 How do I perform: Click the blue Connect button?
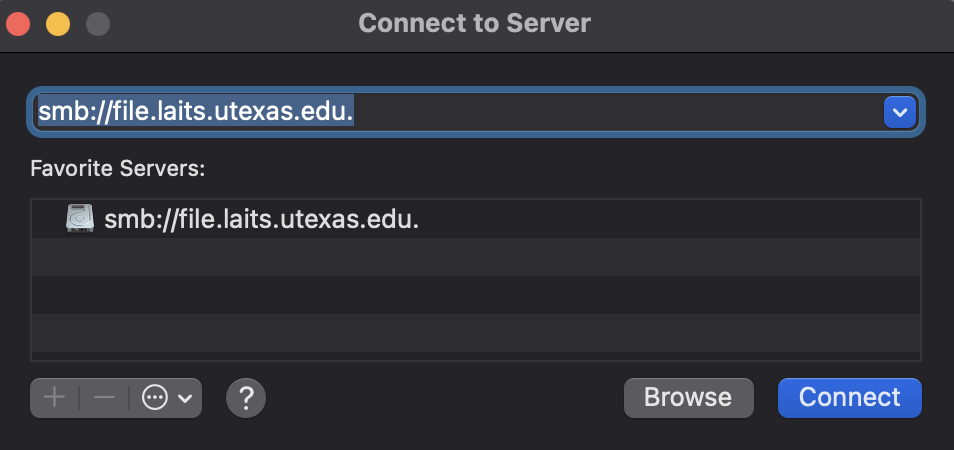[x=849, y=398]
